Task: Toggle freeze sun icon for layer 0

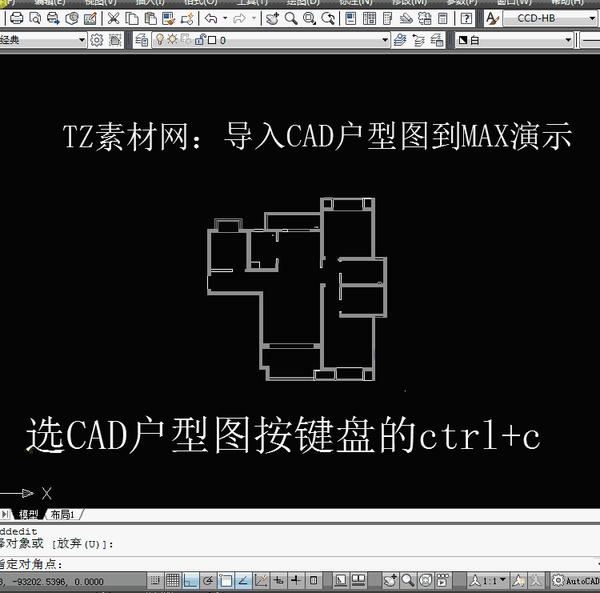Action: (x=173, y=39)
